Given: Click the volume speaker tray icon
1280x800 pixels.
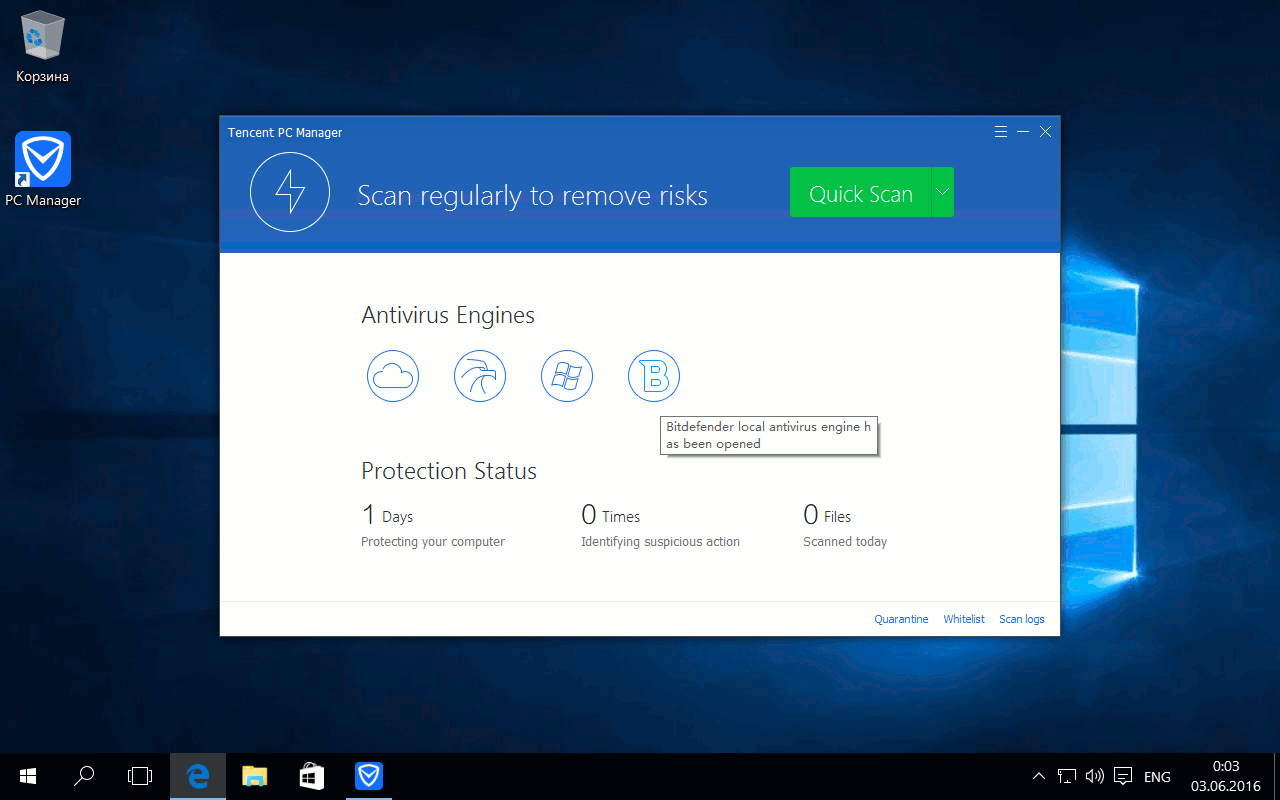Looking at the screenshot, I should (x=1094, y=776).
